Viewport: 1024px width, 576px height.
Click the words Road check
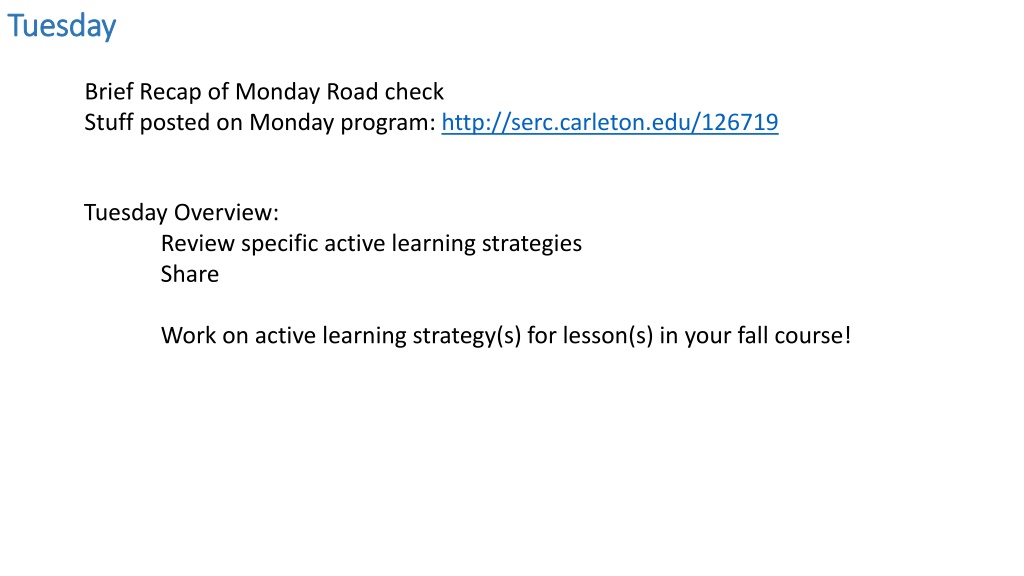pos(385,91)
